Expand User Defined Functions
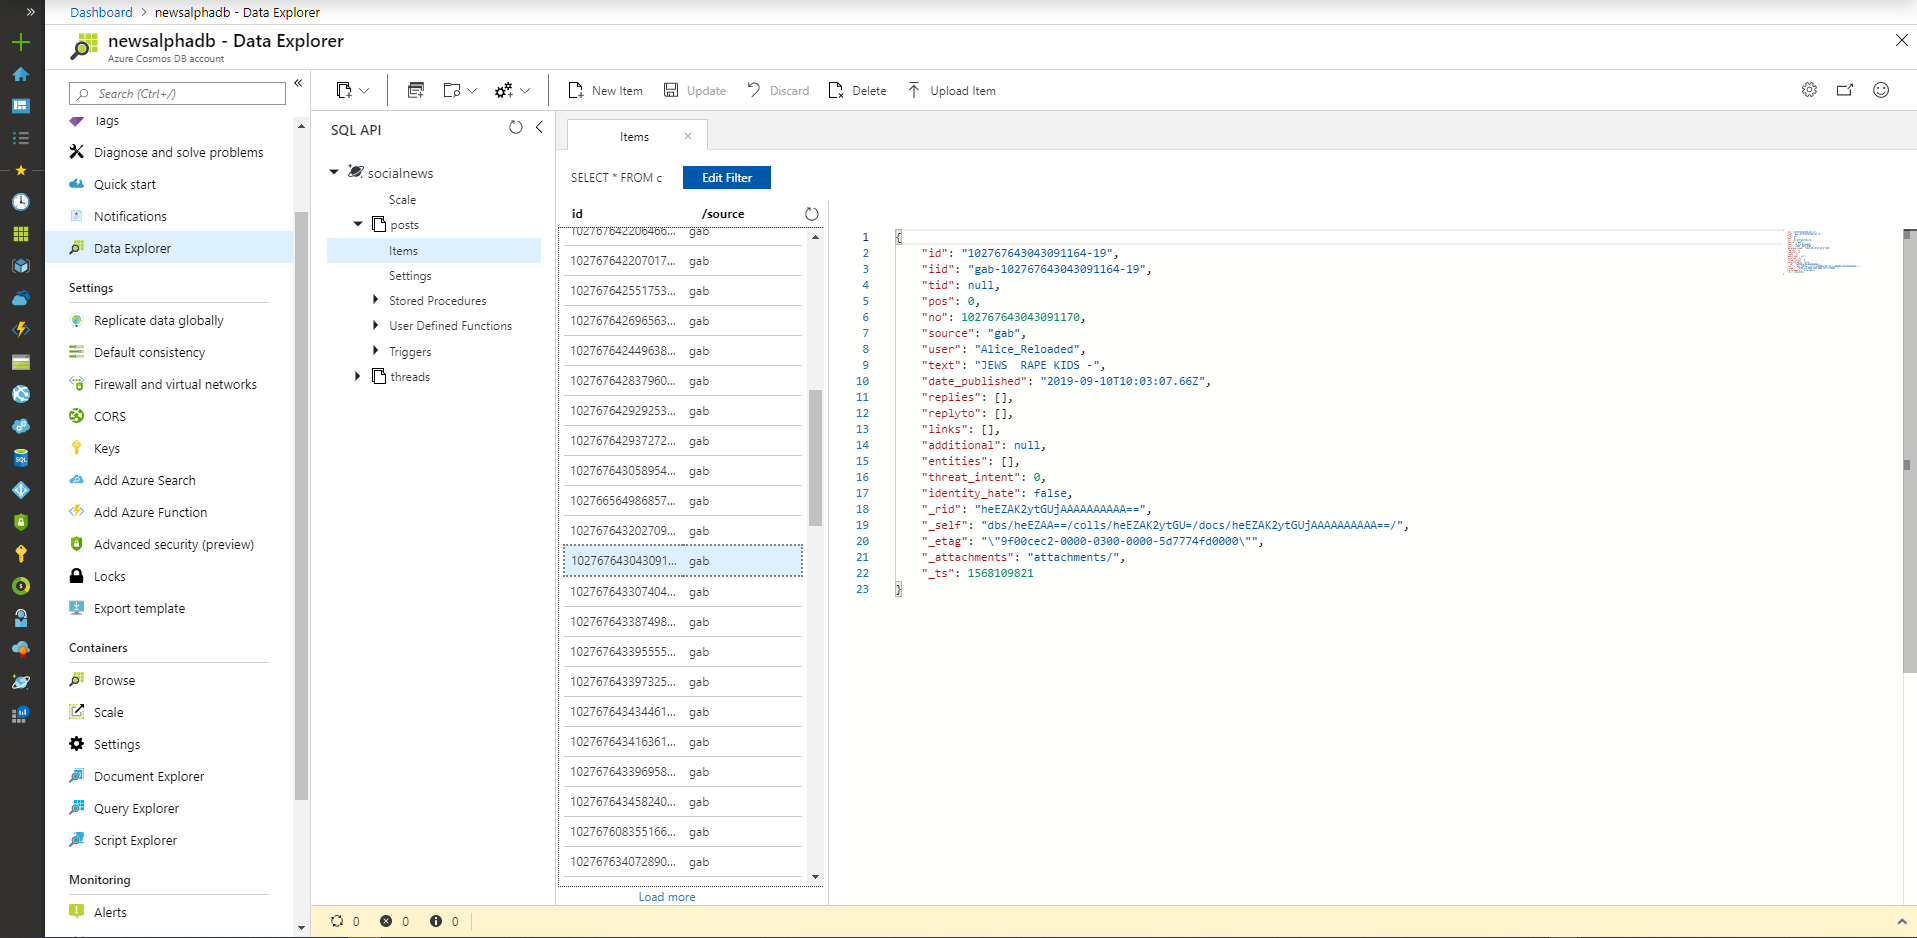Screen dimensions: 1917x938 (375, 324)
